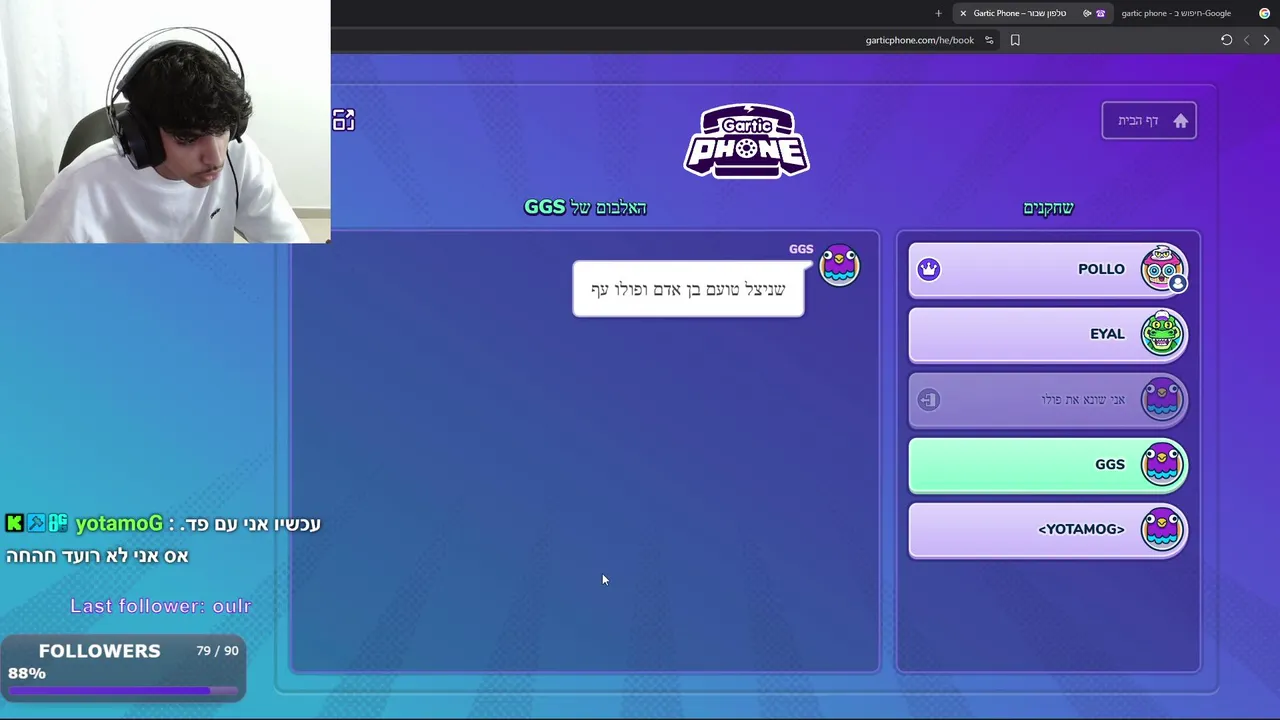This screenshot has width=1280, height=720.
Task: Switch to the gartic phone Google search tab
Action: [1195, 13]
